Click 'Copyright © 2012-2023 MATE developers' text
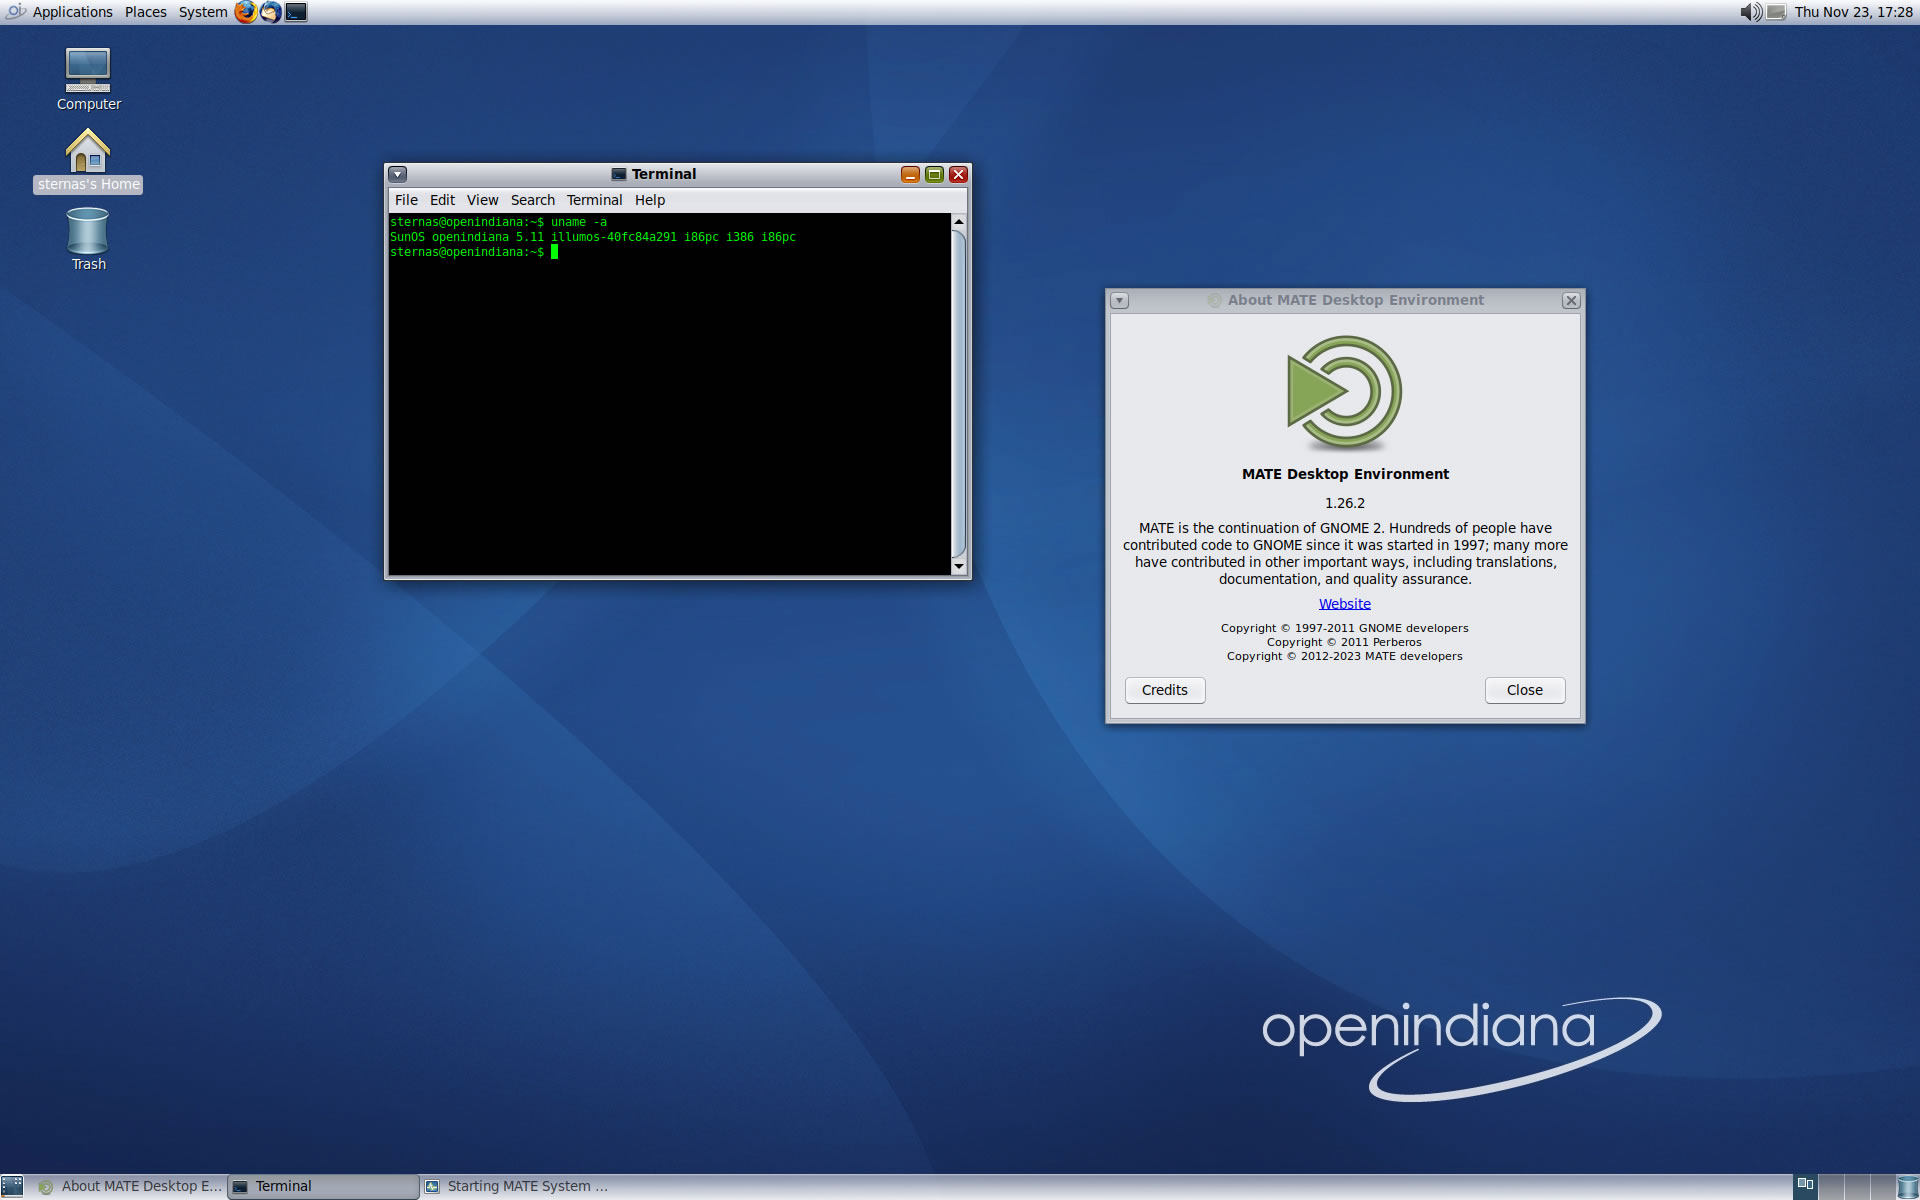 tap(1344, 656)
